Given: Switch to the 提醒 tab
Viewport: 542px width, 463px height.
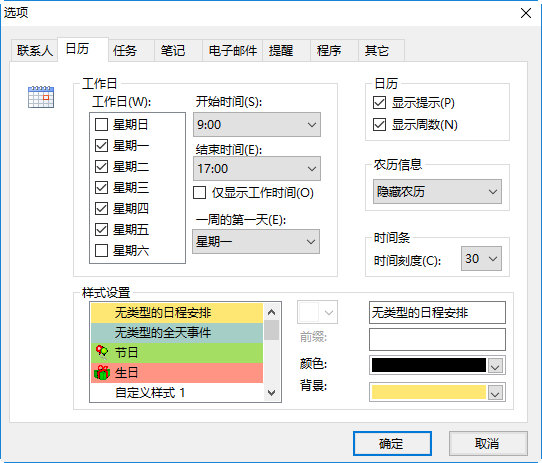Looking at the screenshot, I should tap(287, 50).
